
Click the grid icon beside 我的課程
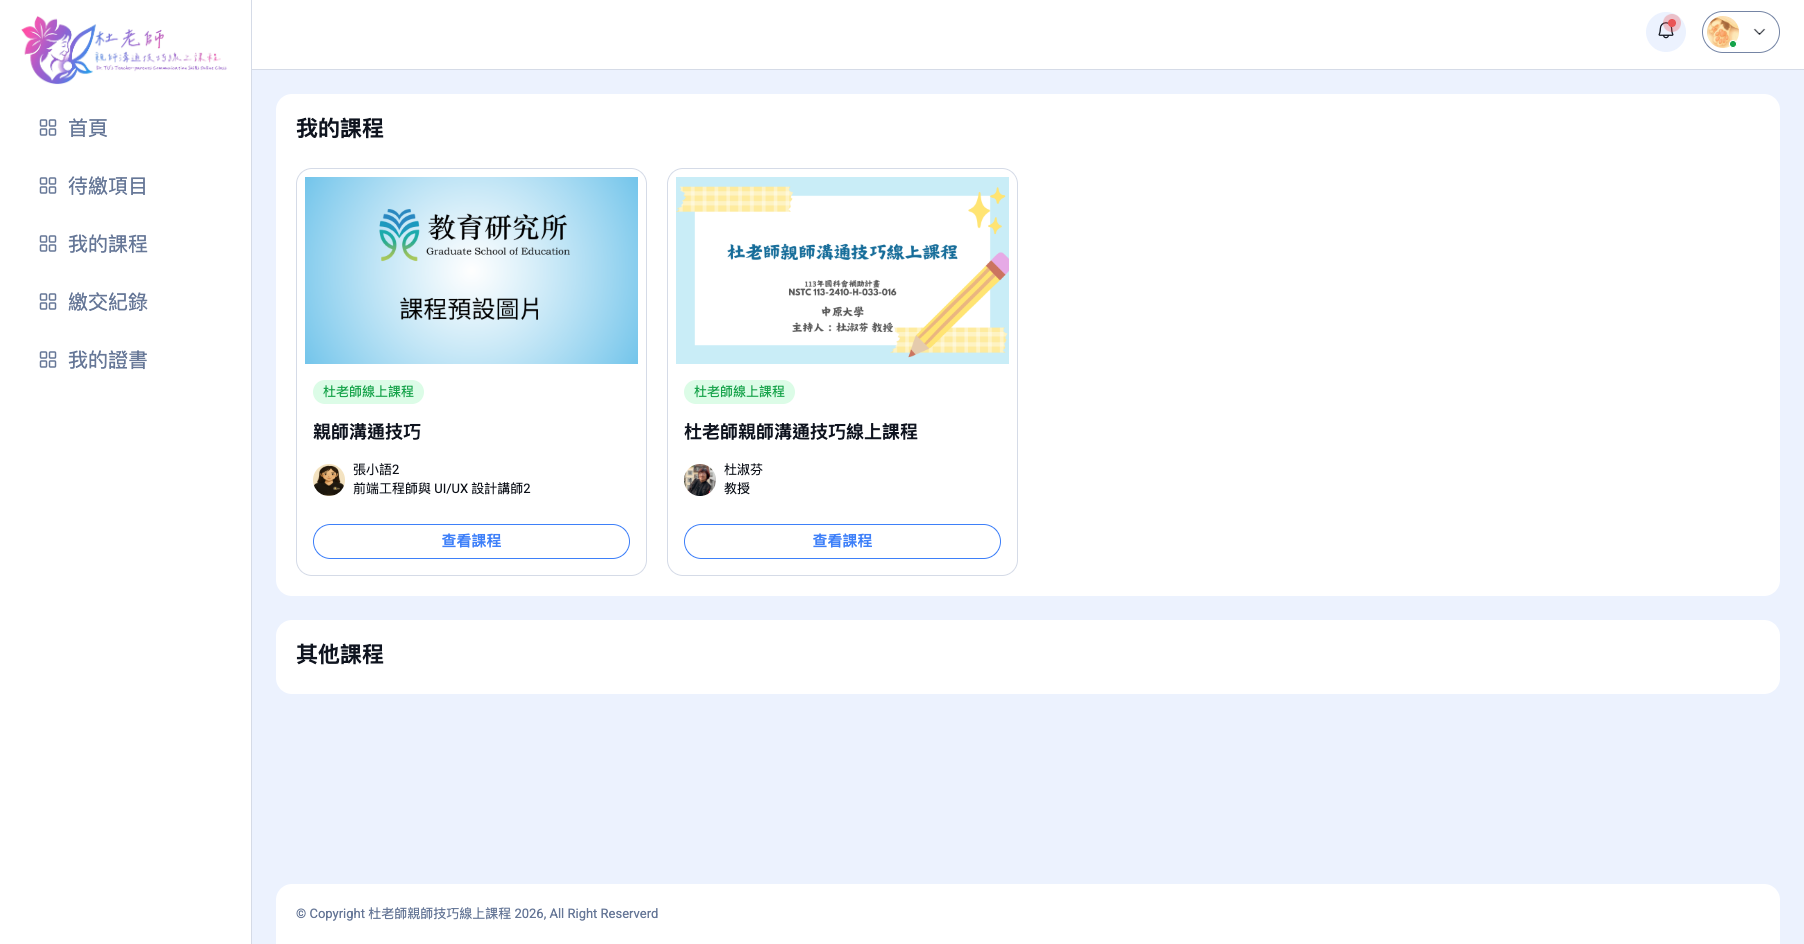(48, 244)
